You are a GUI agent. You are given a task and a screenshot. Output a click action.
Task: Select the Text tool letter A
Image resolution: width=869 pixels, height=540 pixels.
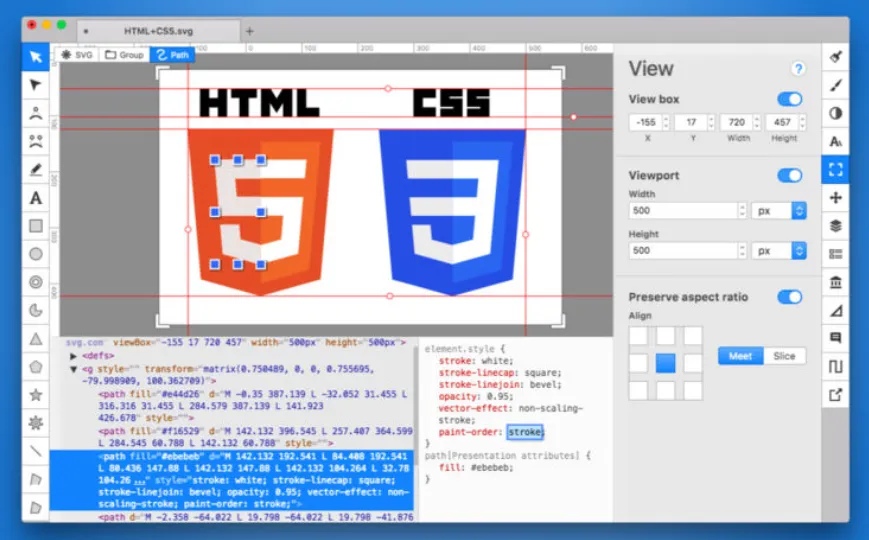(35, 198)
